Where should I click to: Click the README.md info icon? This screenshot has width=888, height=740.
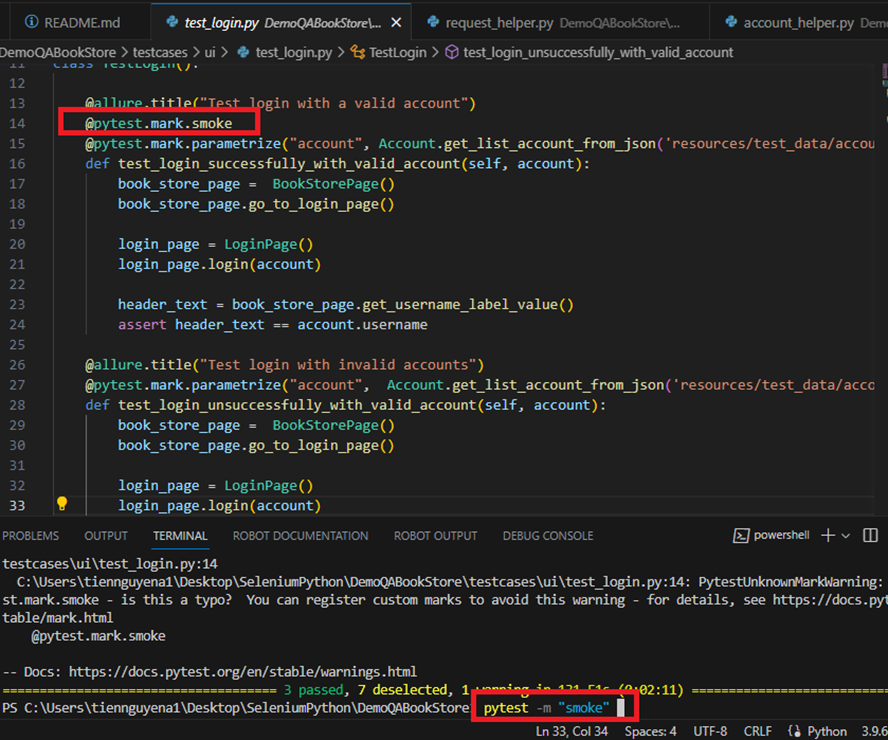coord(31,22)
